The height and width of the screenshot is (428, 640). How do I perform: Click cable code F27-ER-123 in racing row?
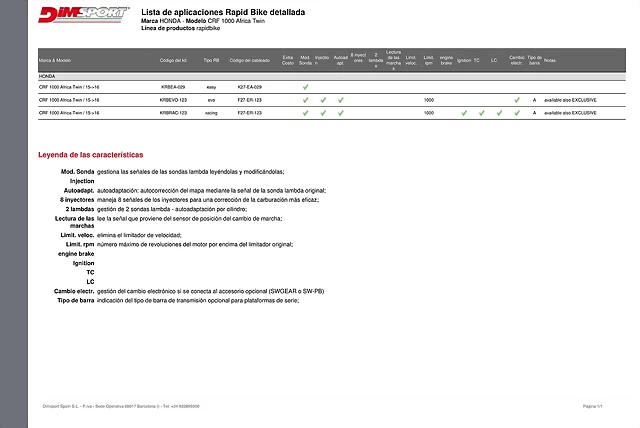click(x=249, y=113)
